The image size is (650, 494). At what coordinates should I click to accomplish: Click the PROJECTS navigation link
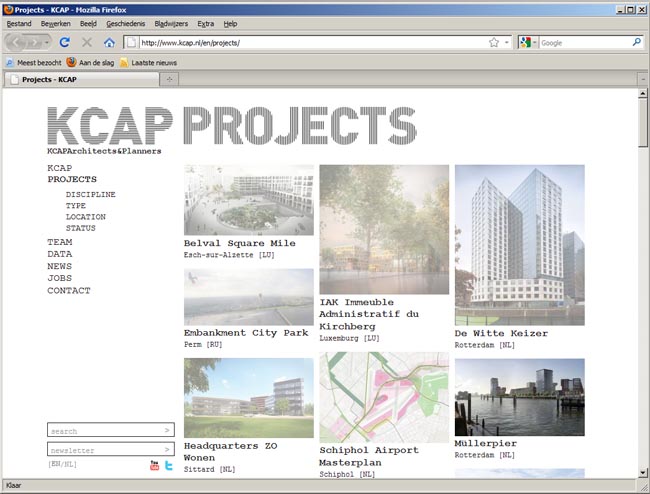[x=72, y=179]
